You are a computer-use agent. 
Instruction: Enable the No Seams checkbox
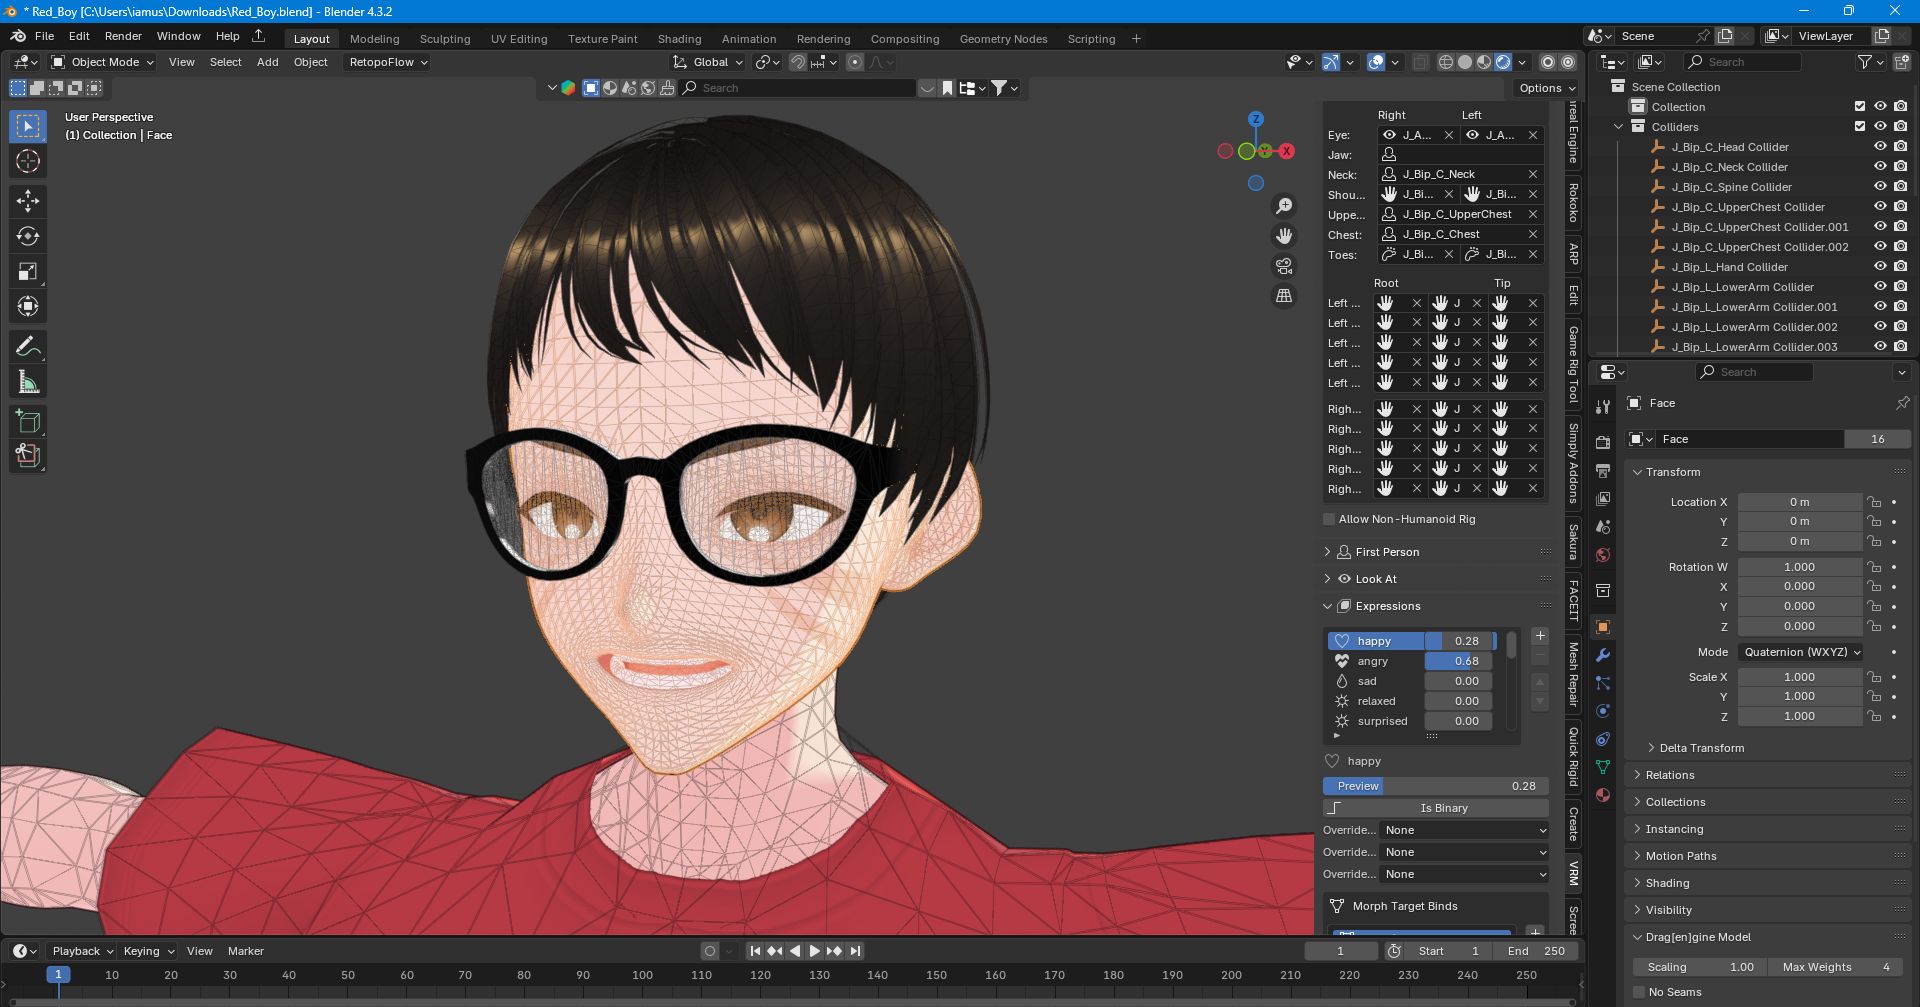pos(1639,992)
